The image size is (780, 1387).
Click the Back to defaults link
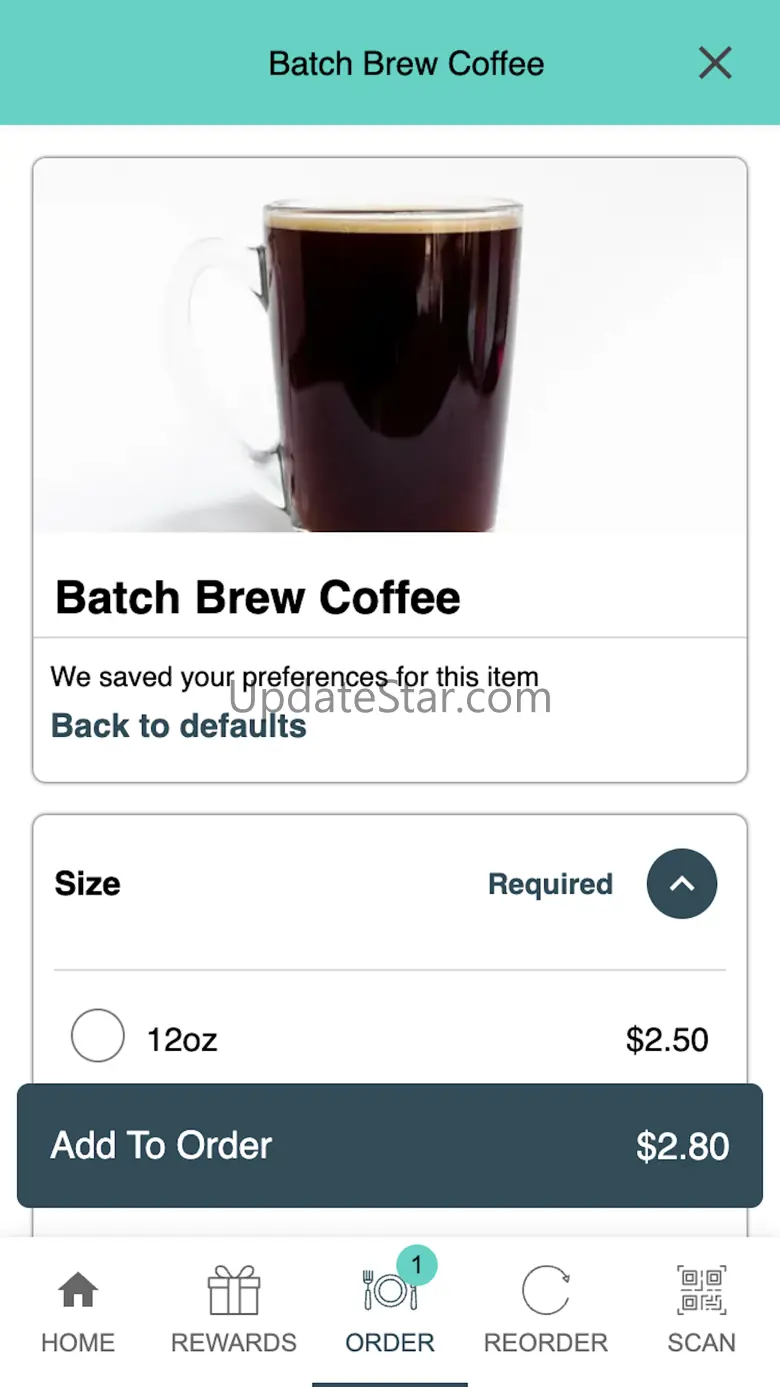click(179, 725)
